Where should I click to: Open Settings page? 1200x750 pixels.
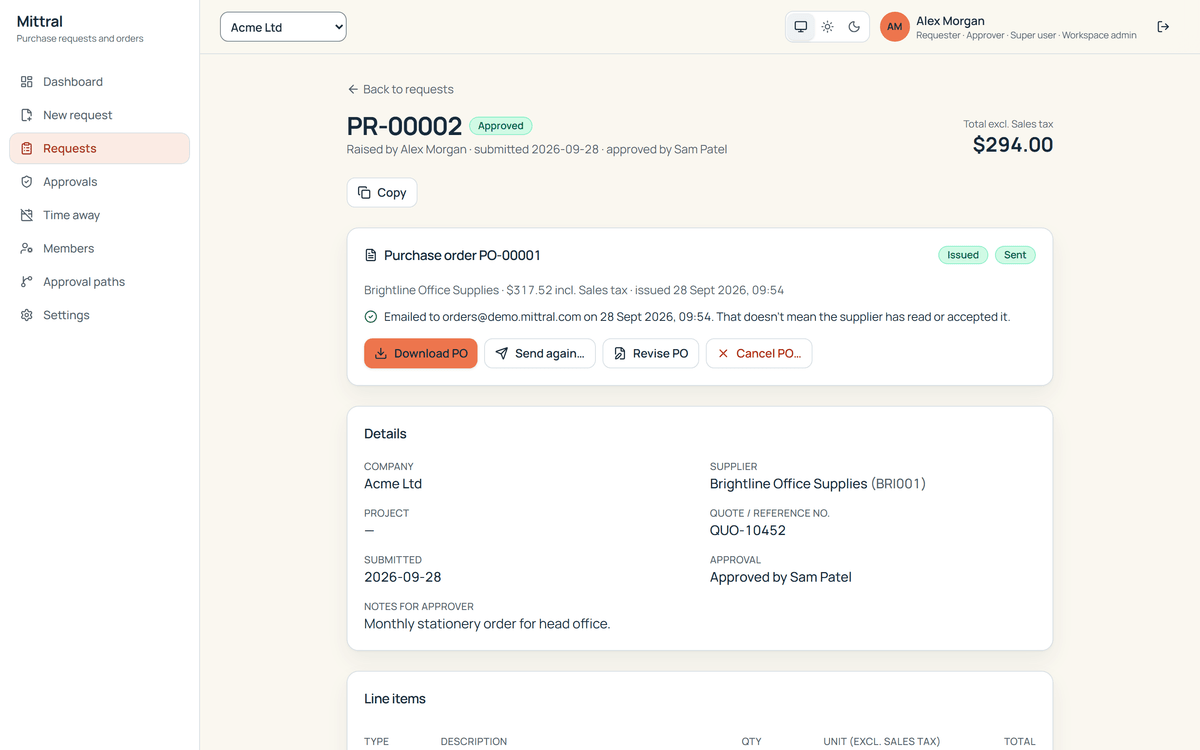click(x=100, y=315)
